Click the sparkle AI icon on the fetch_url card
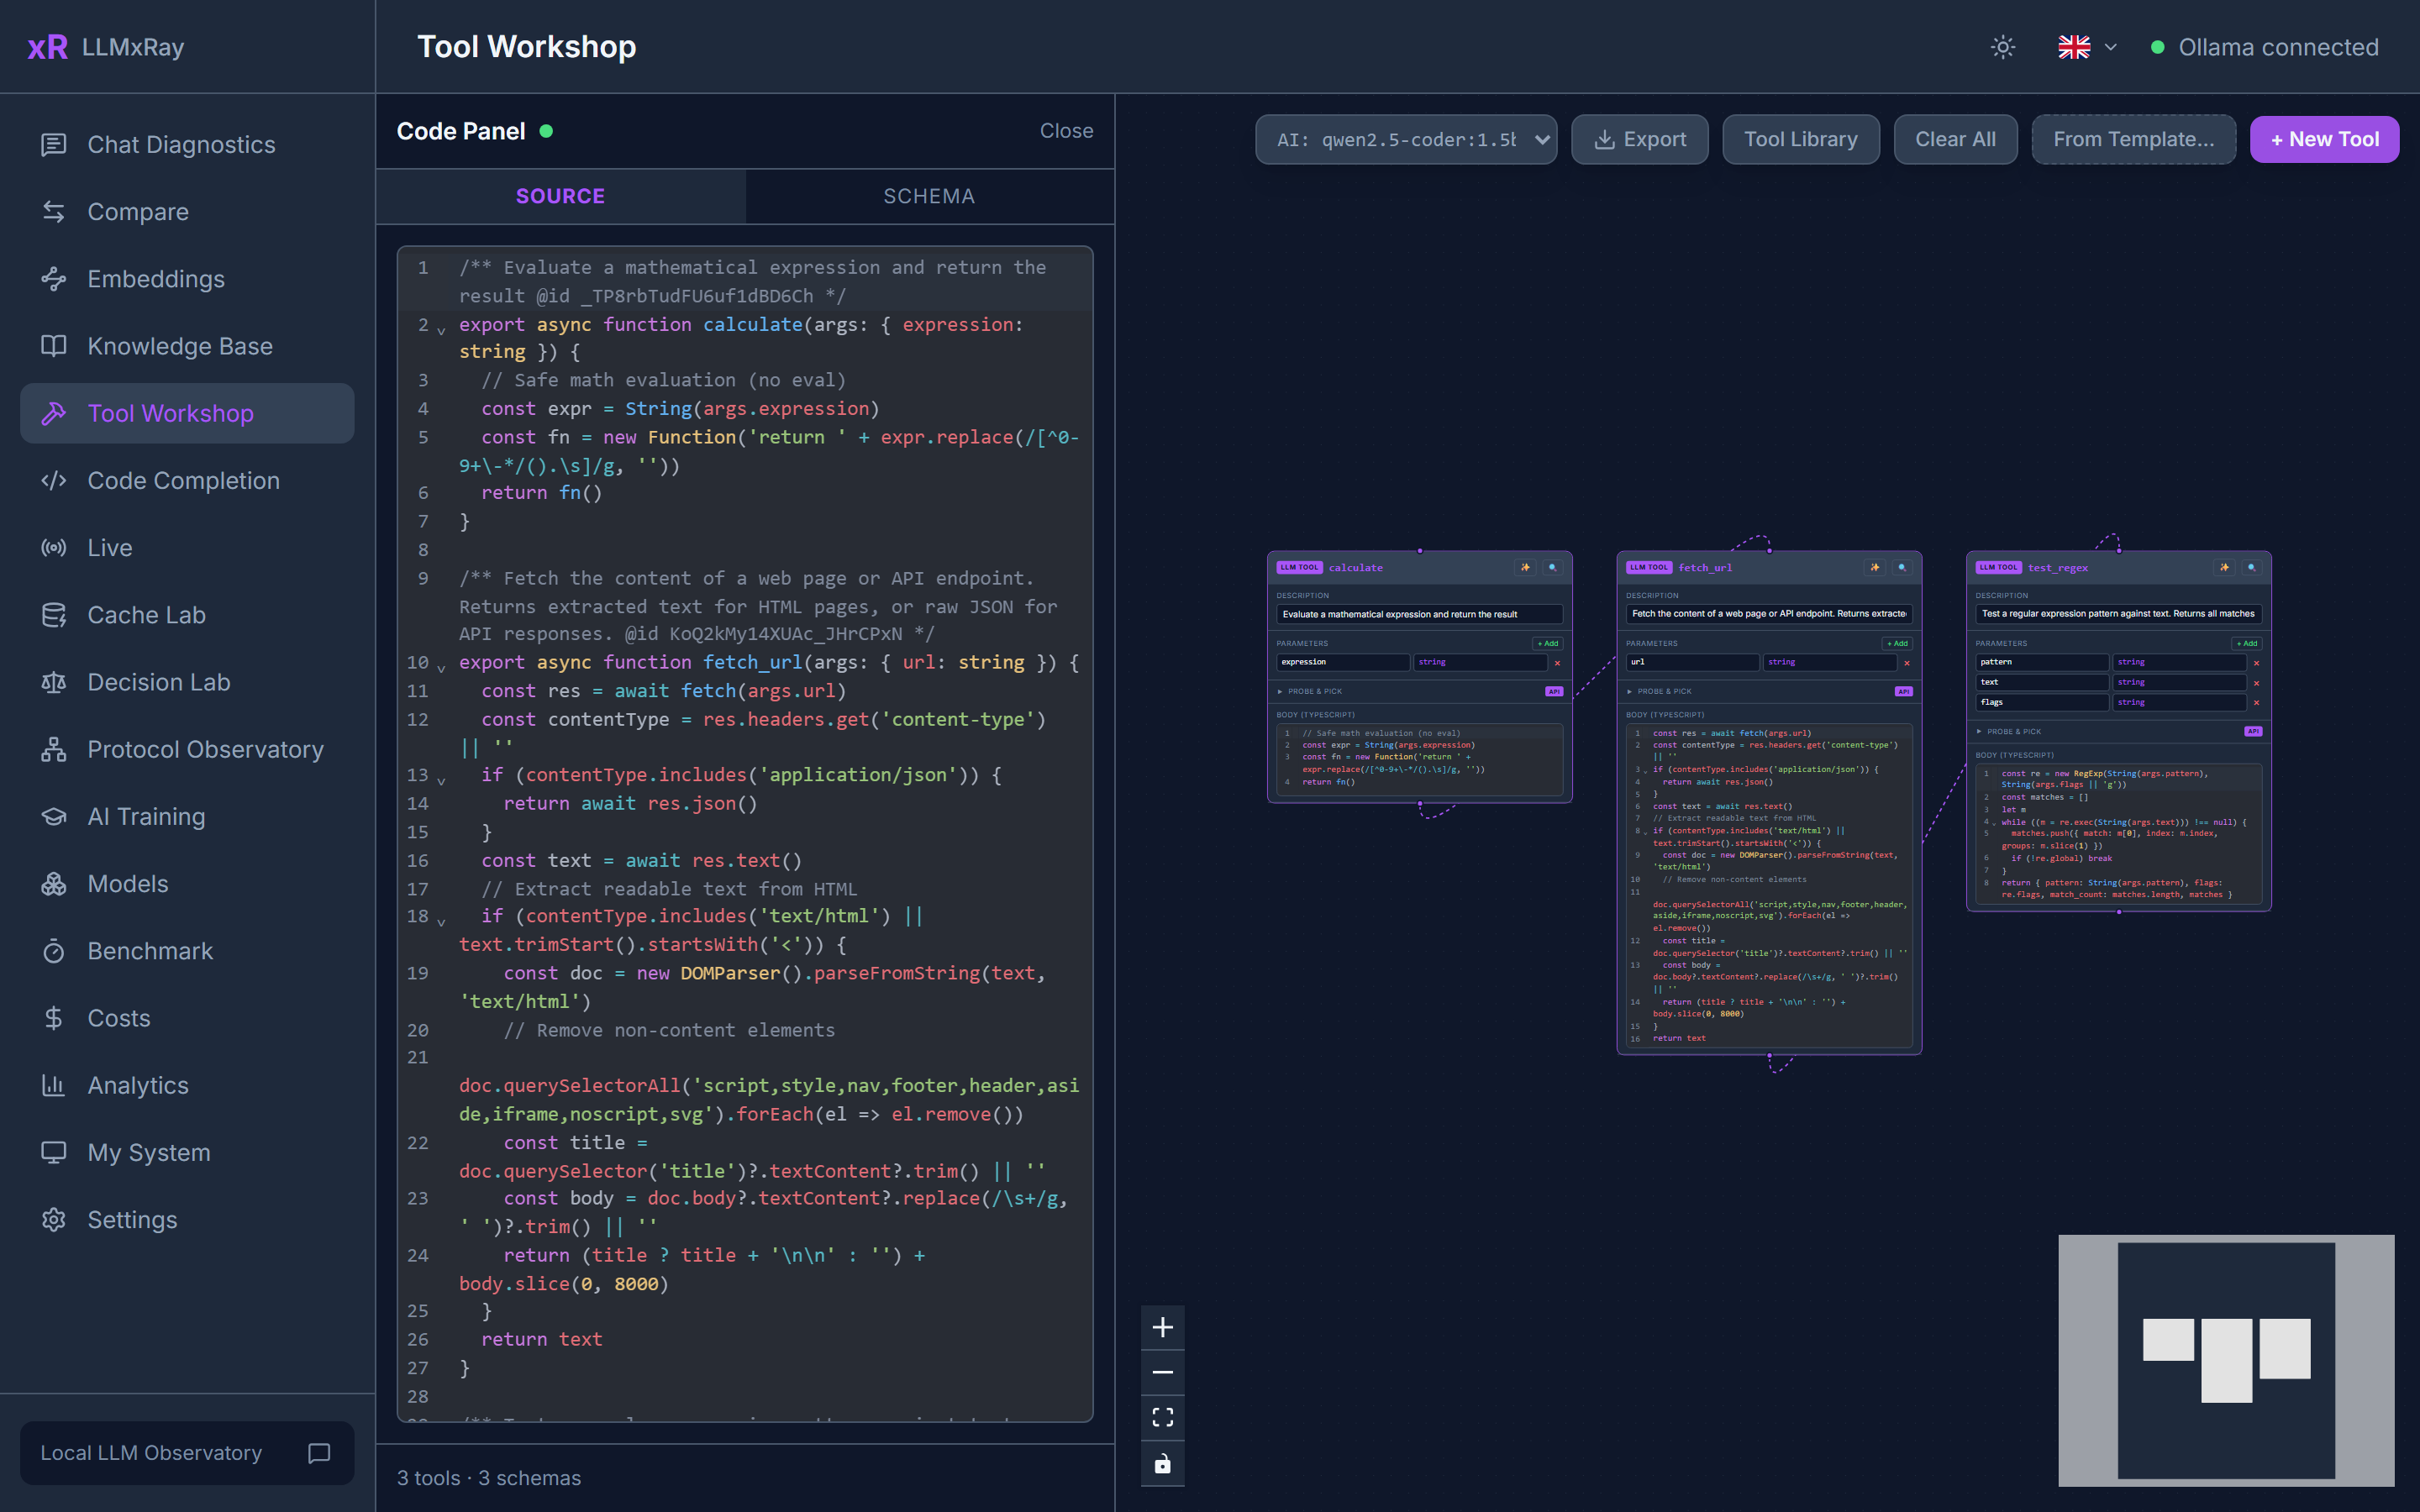The width and height of the screenshot is (2420, 1512). click(x=1875, y=567)
